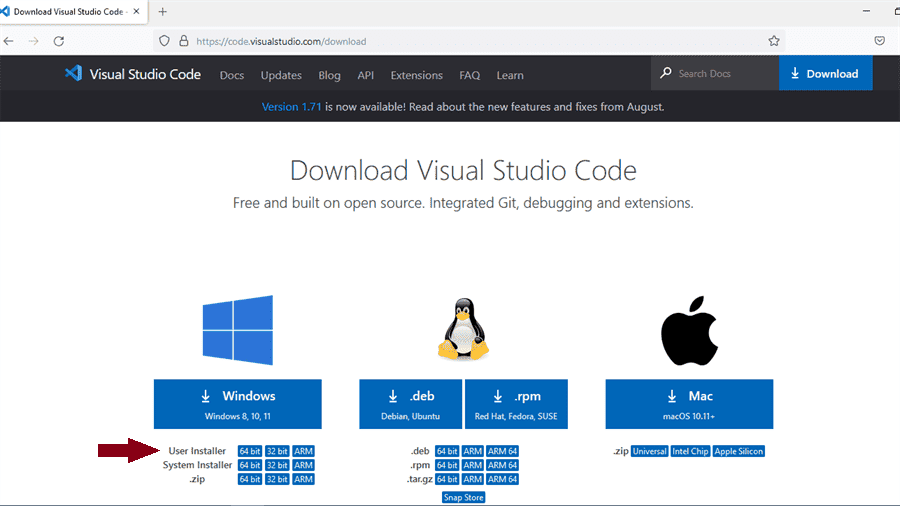Download the Windows .zip ARM

[x=304, y=479]
